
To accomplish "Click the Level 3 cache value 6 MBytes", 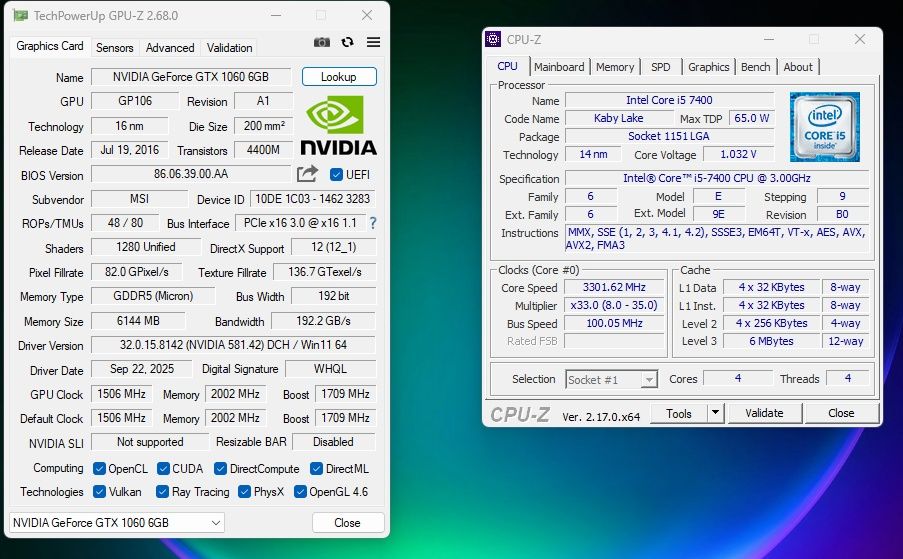I will click(771, 341).
